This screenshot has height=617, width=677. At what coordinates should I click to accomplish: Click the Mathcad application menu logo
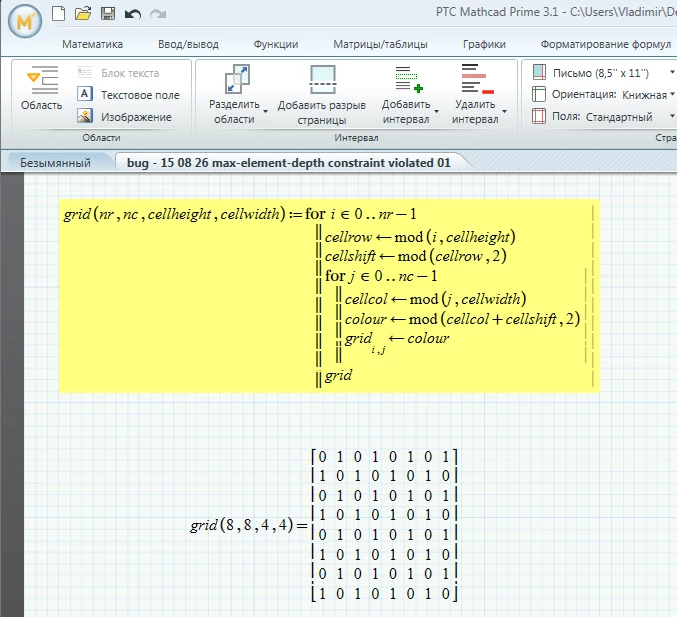click(25, 21)
